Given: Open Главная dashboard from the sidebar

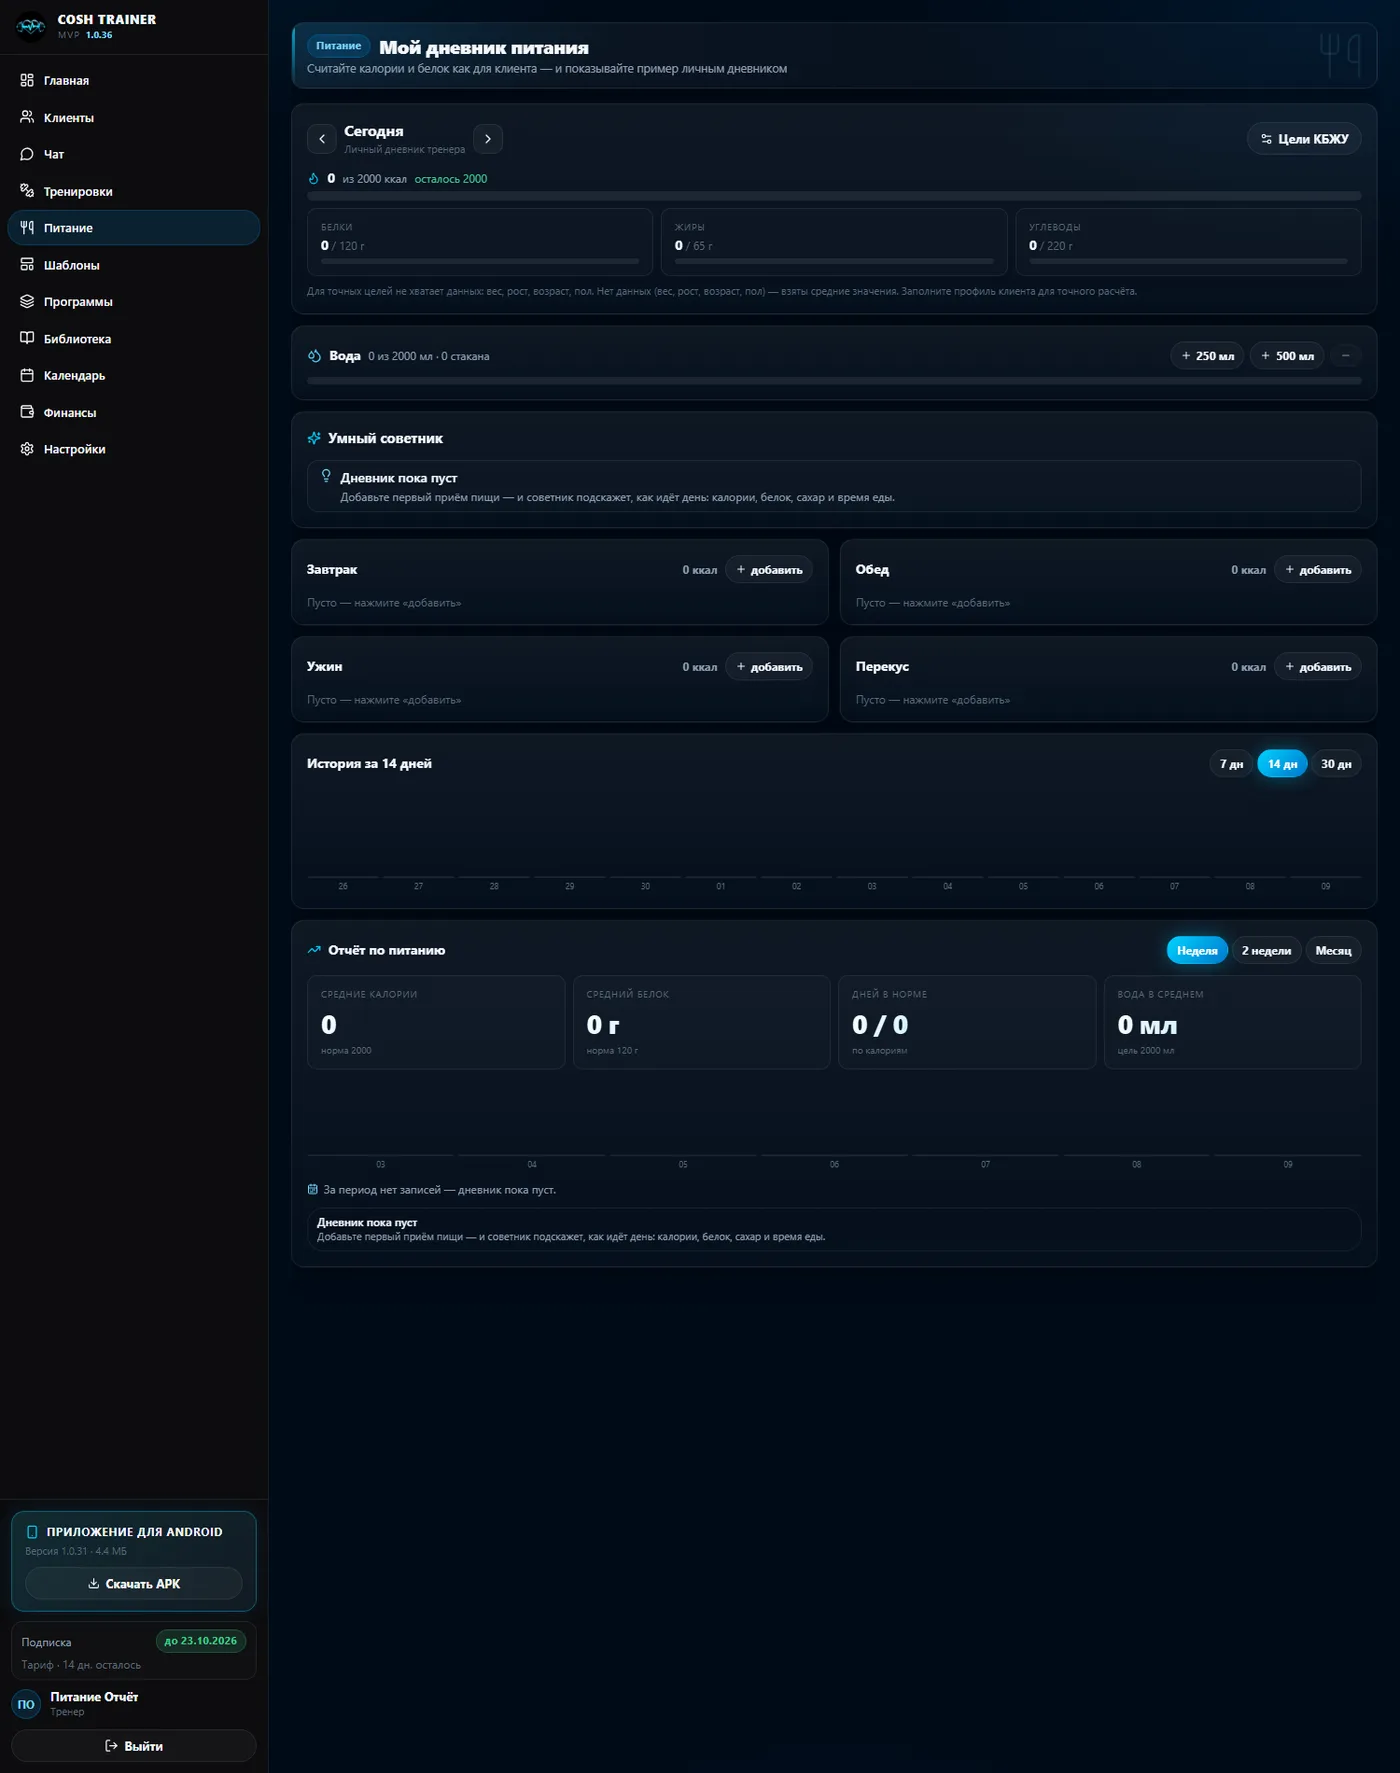Looking at the screenshot, I should (134, 80).
